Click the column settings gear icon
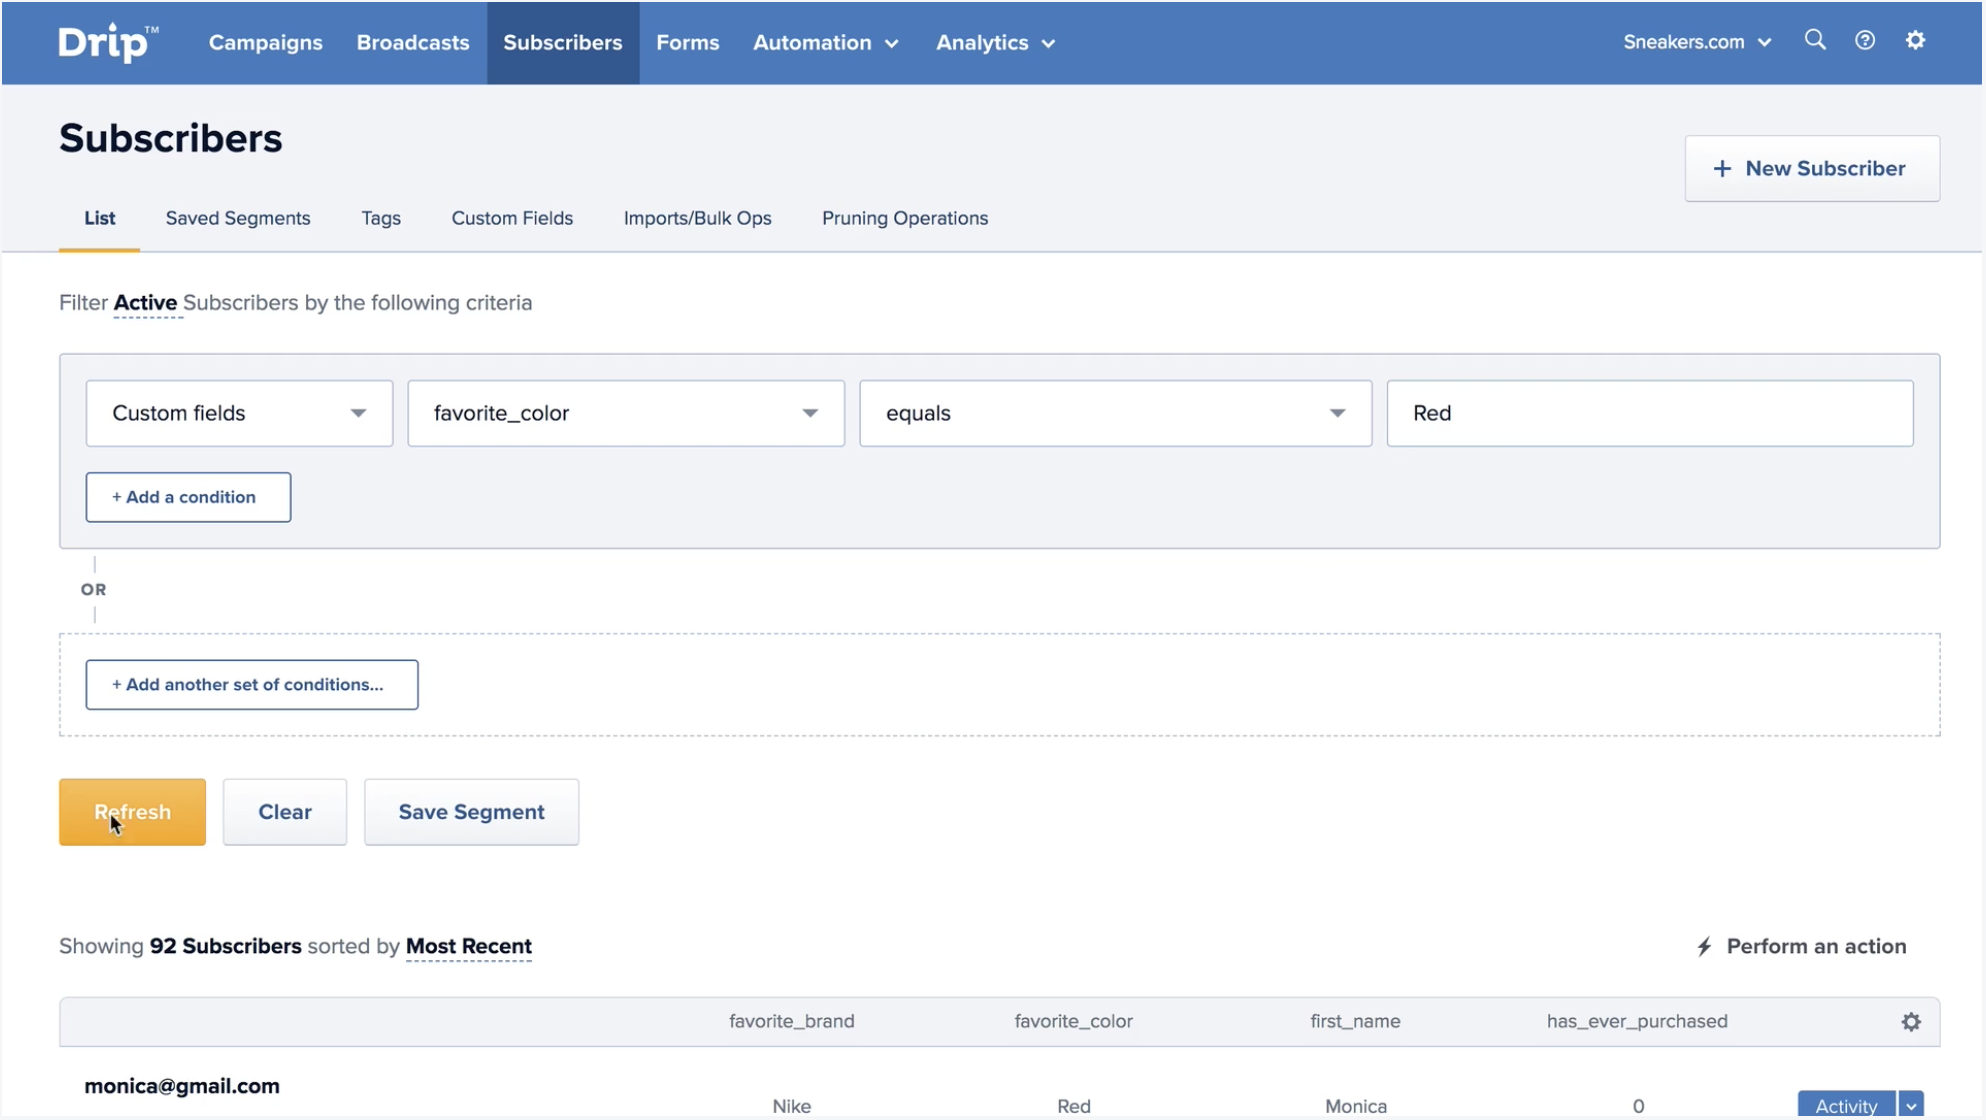 coord(1911,1022)
